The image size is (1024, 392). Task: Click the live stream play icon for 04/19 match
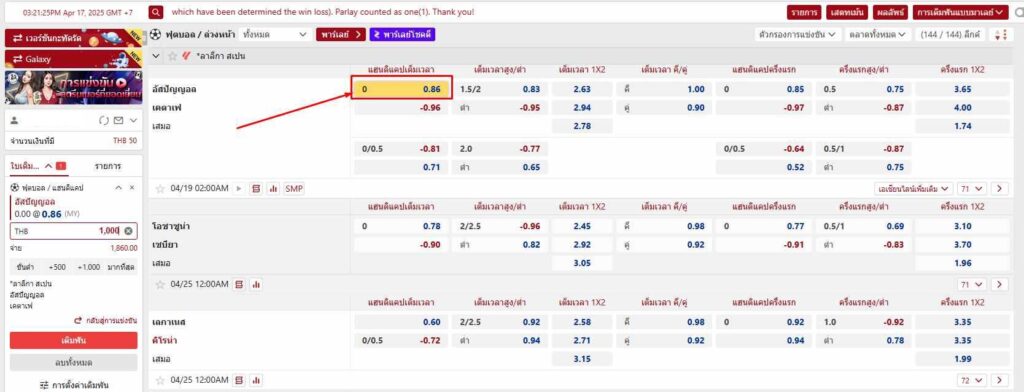coord(239,189)
